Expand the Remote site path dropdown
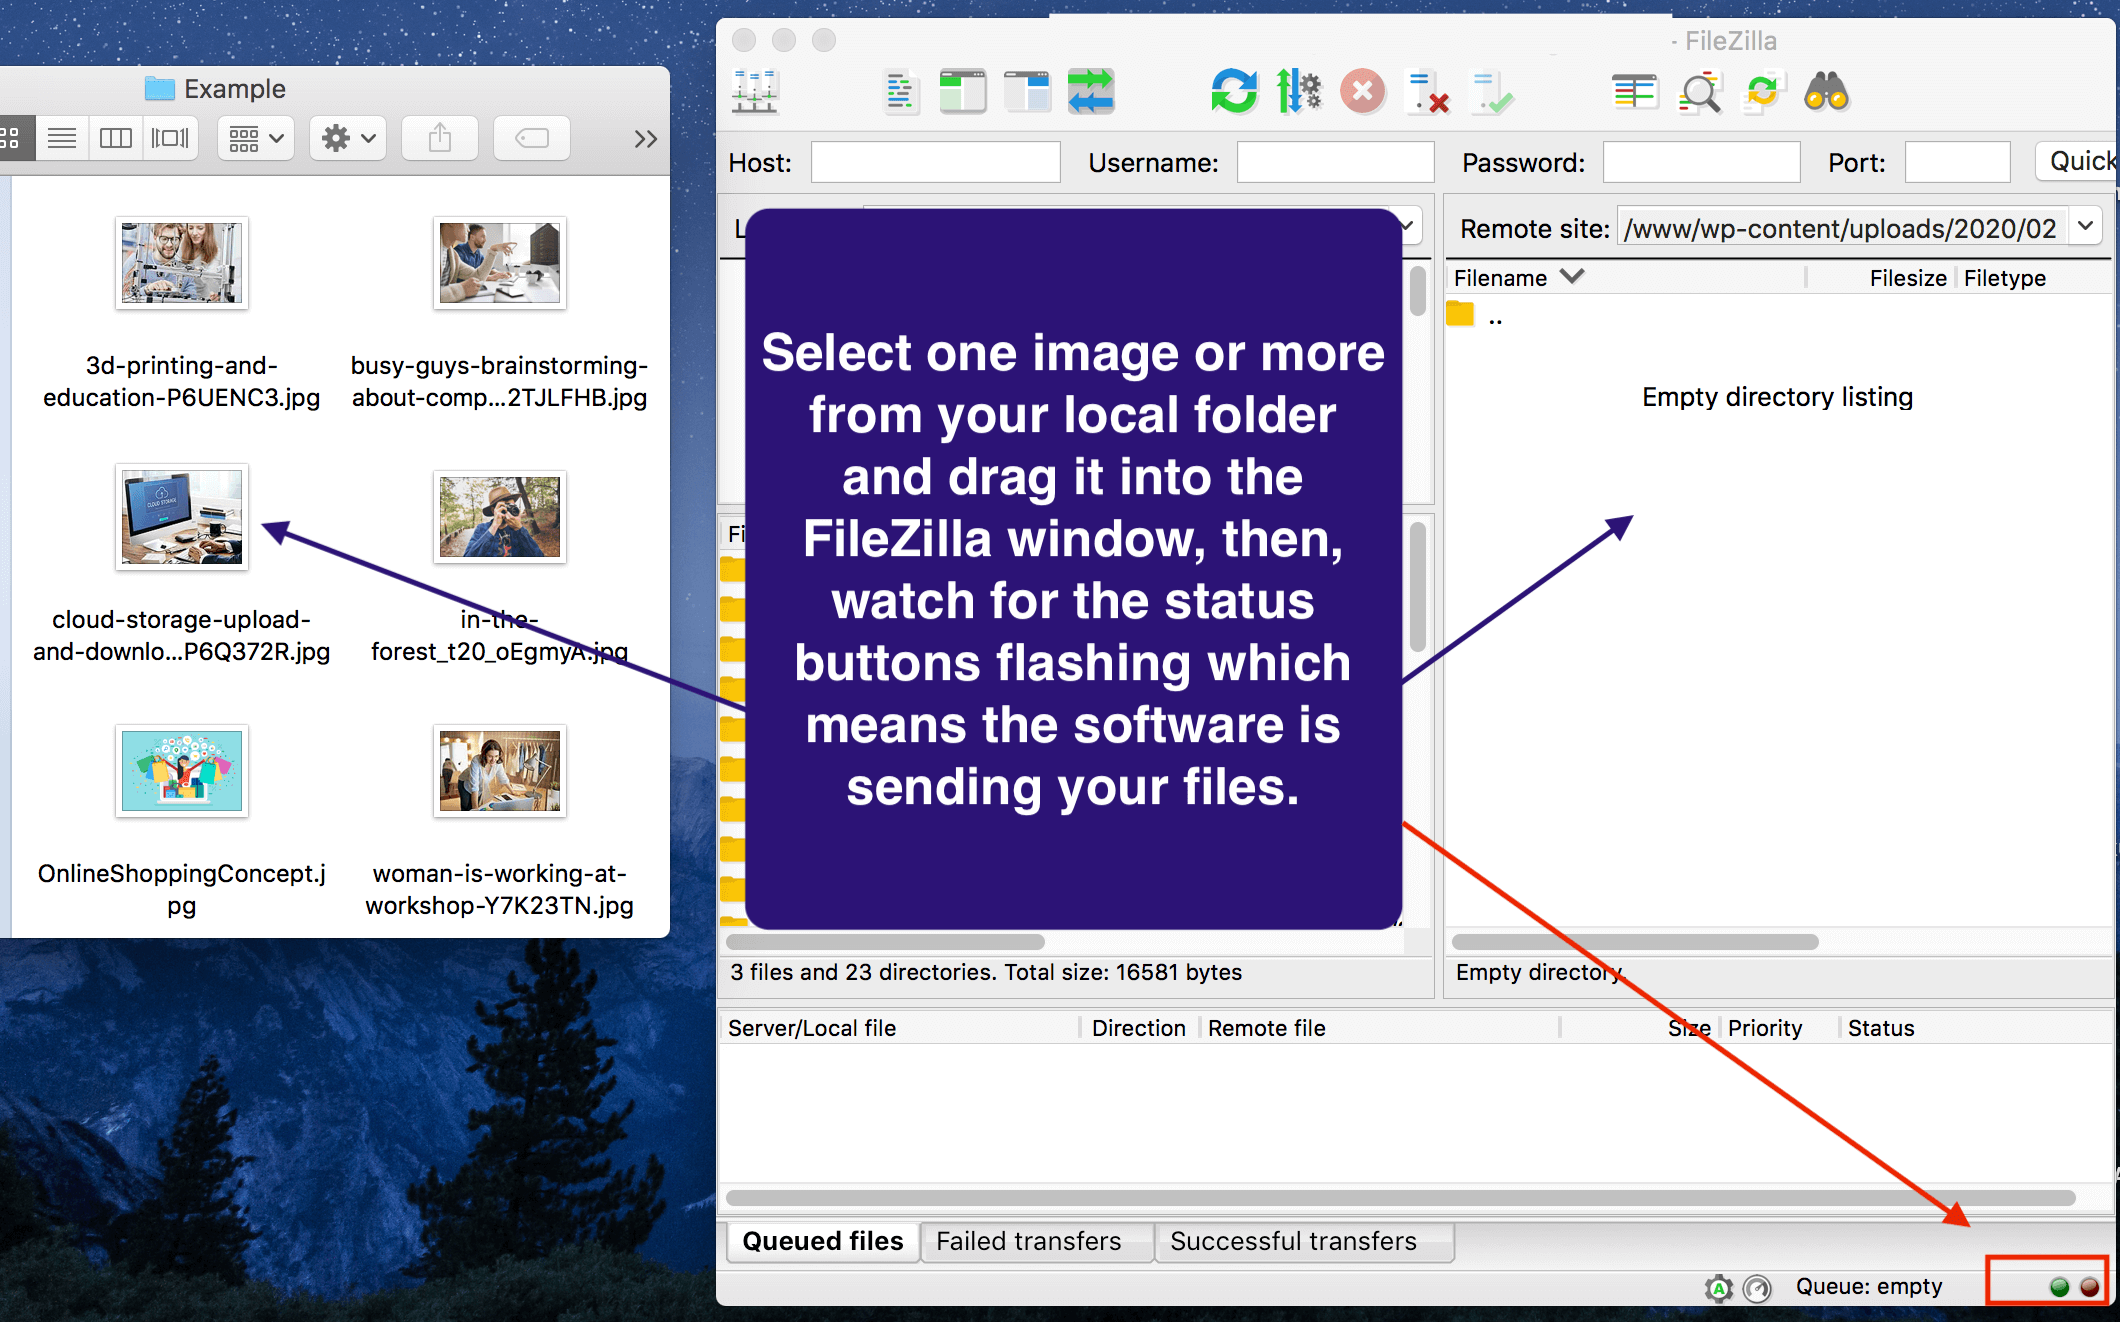 [2086, 227]
